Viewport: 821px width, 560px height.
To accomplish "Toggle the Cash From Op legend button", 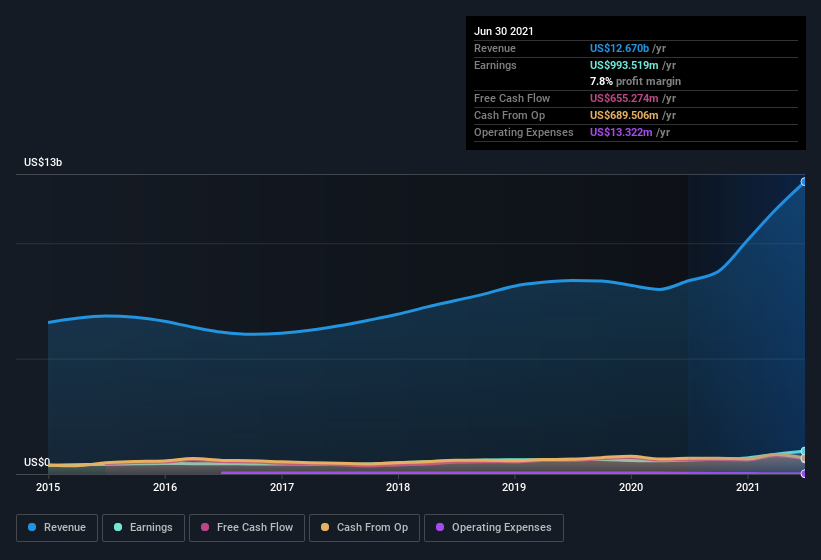I will [364, 528].
